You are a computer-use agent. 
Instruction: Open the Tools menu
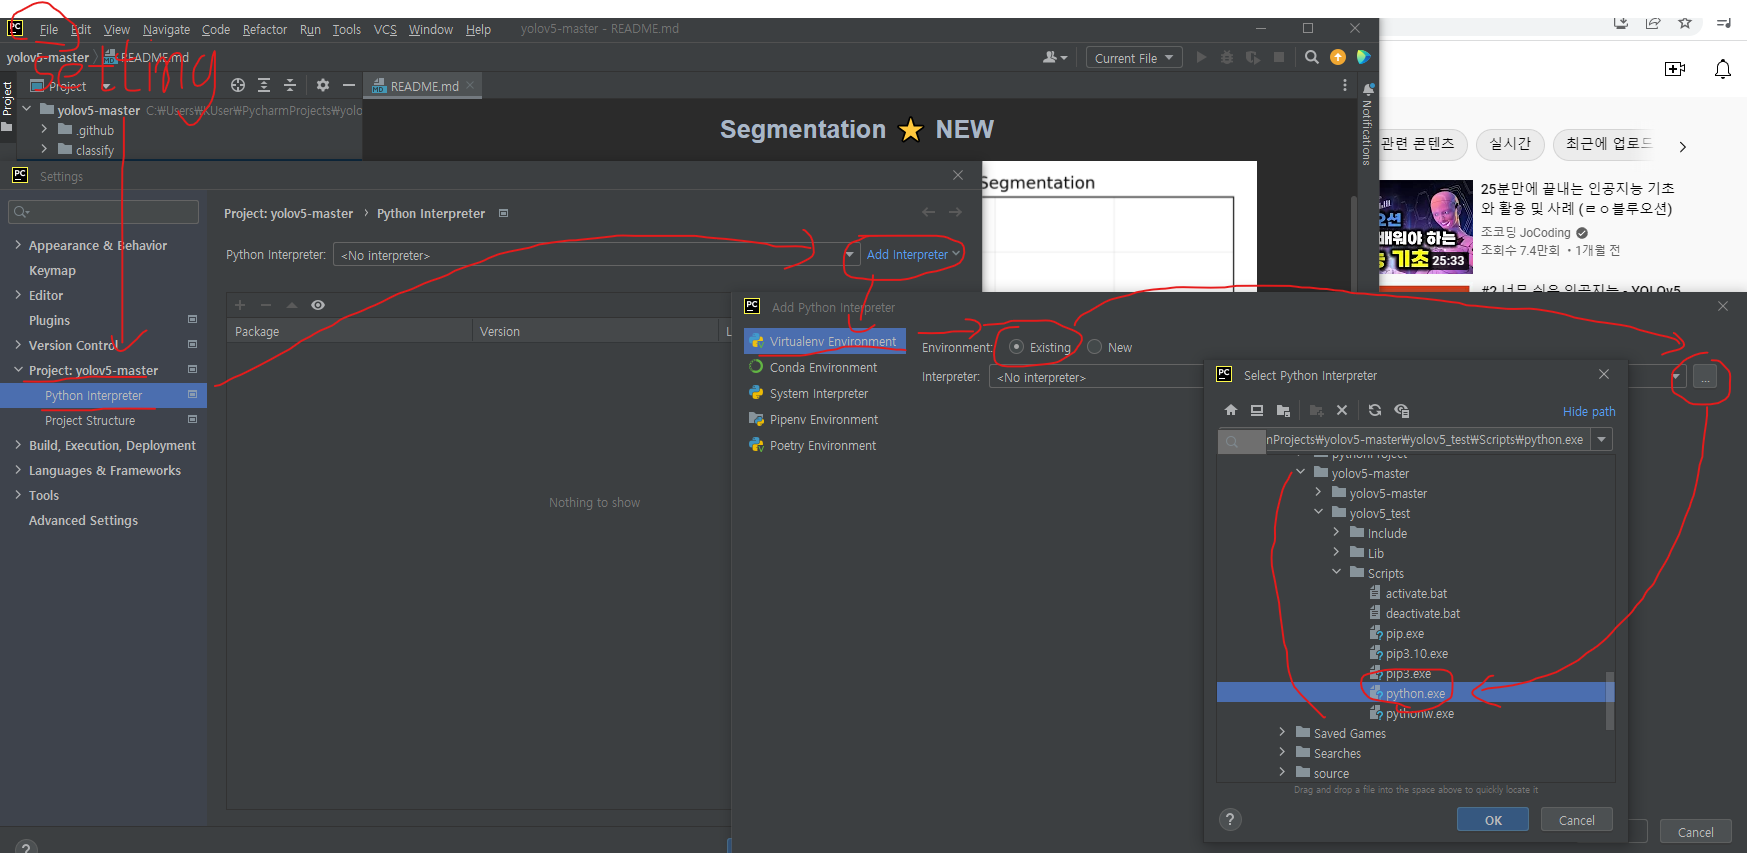(x=347, y=29)
